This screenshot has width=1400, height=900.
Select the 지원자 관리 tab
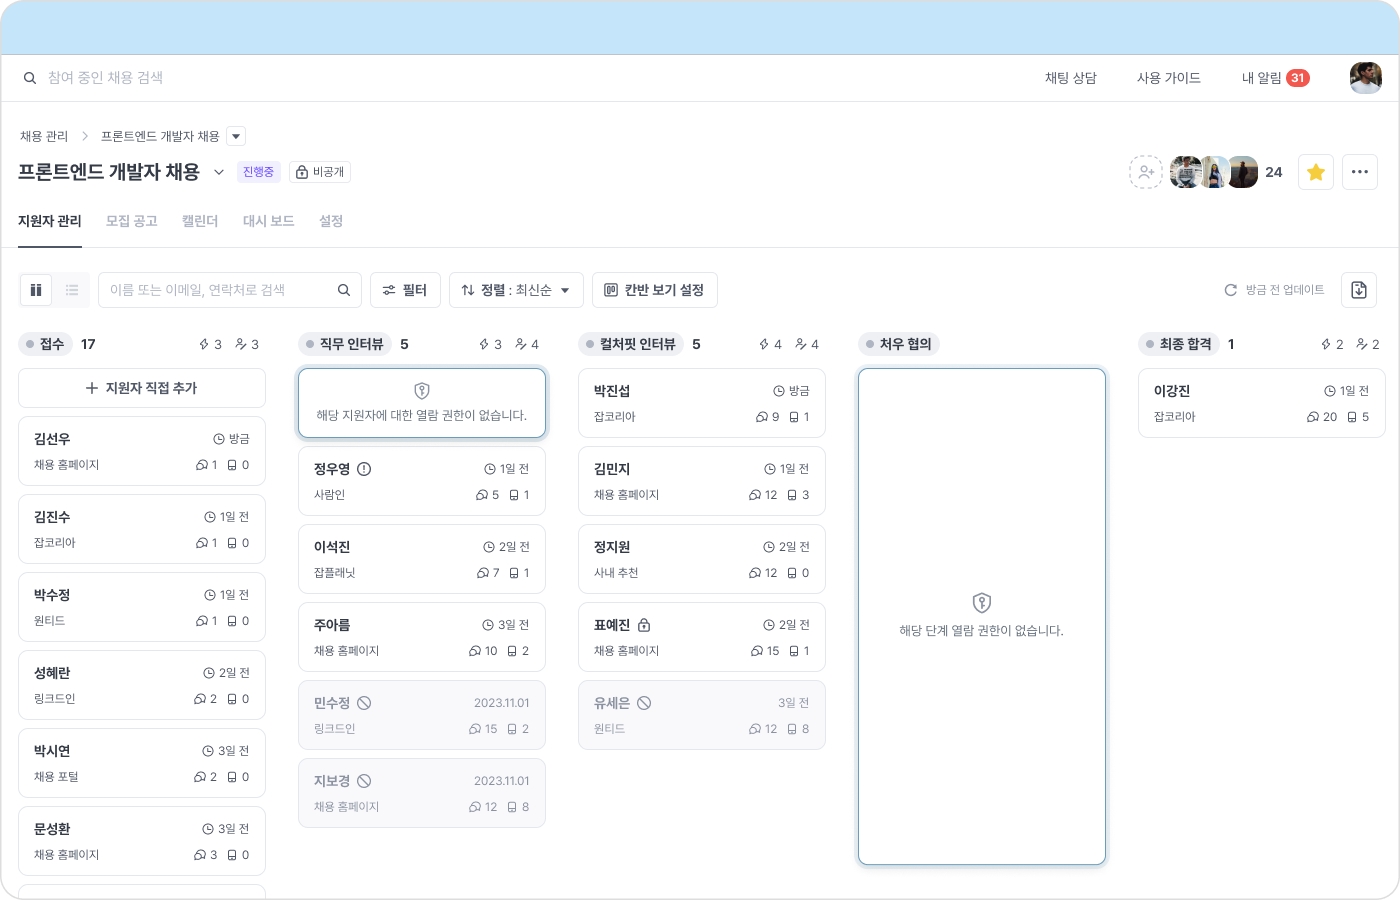pos(50,221)
